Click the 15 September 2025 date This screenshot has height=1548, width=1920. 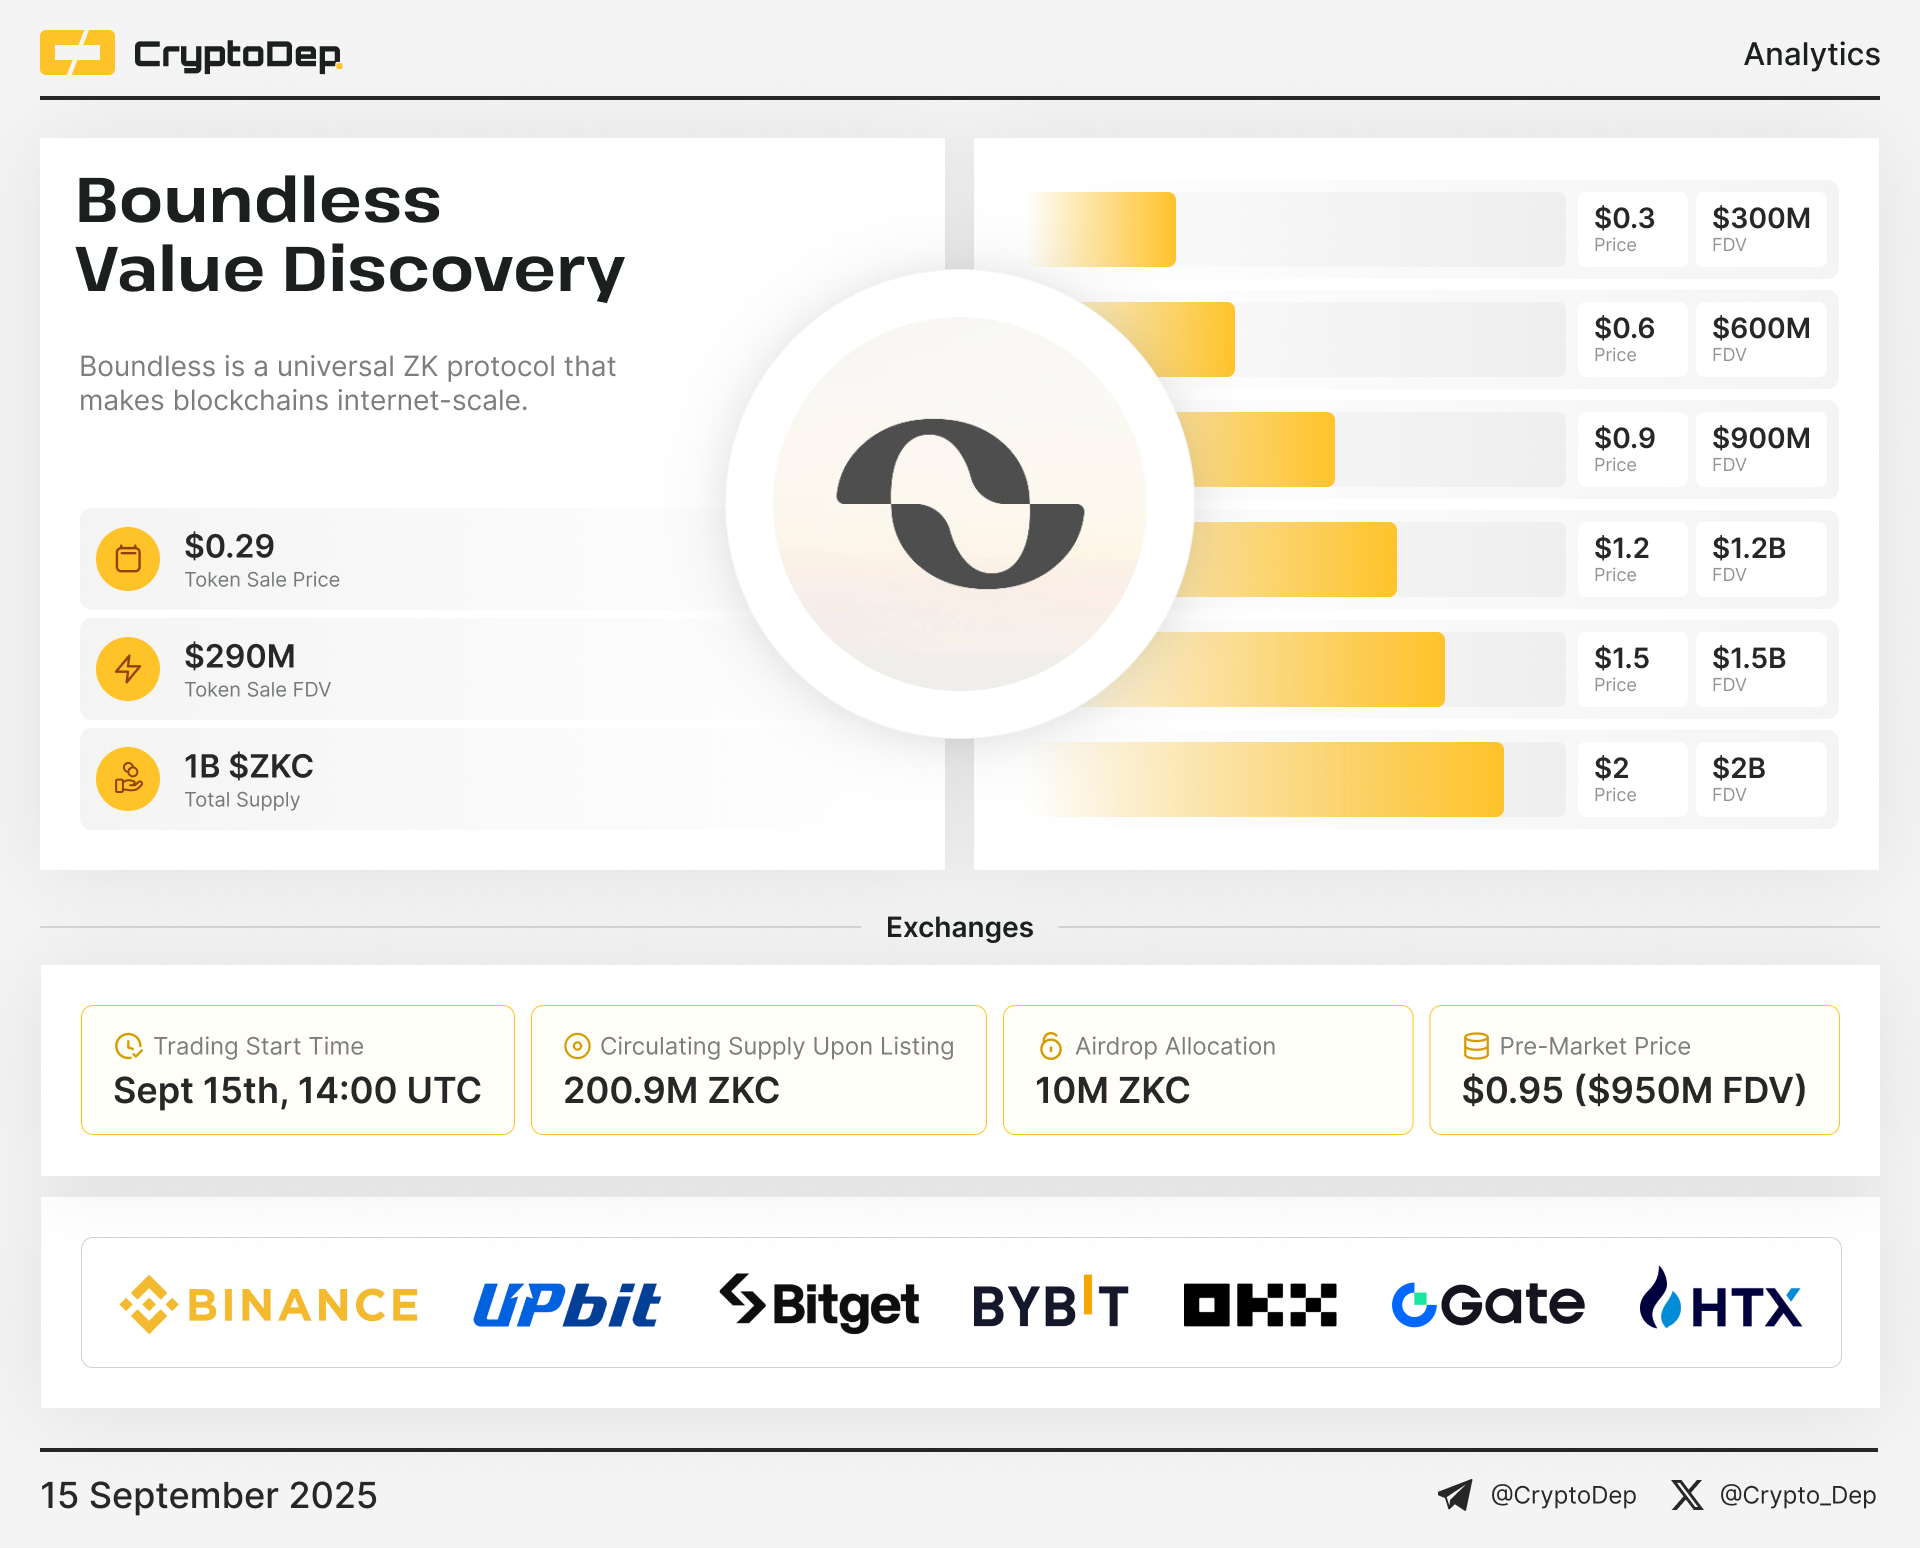point(209,1495)
